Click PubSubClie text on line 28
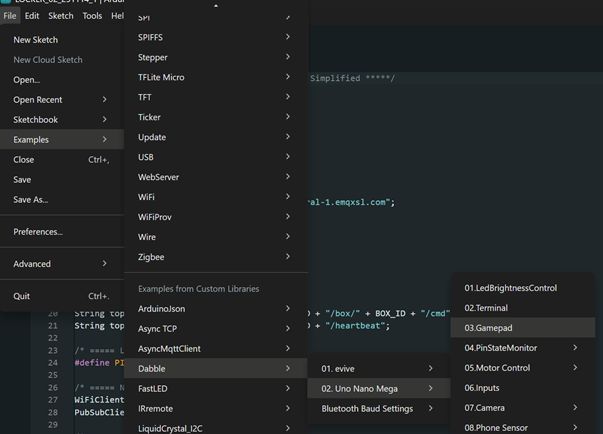603x434 pixels. (99, 412)
